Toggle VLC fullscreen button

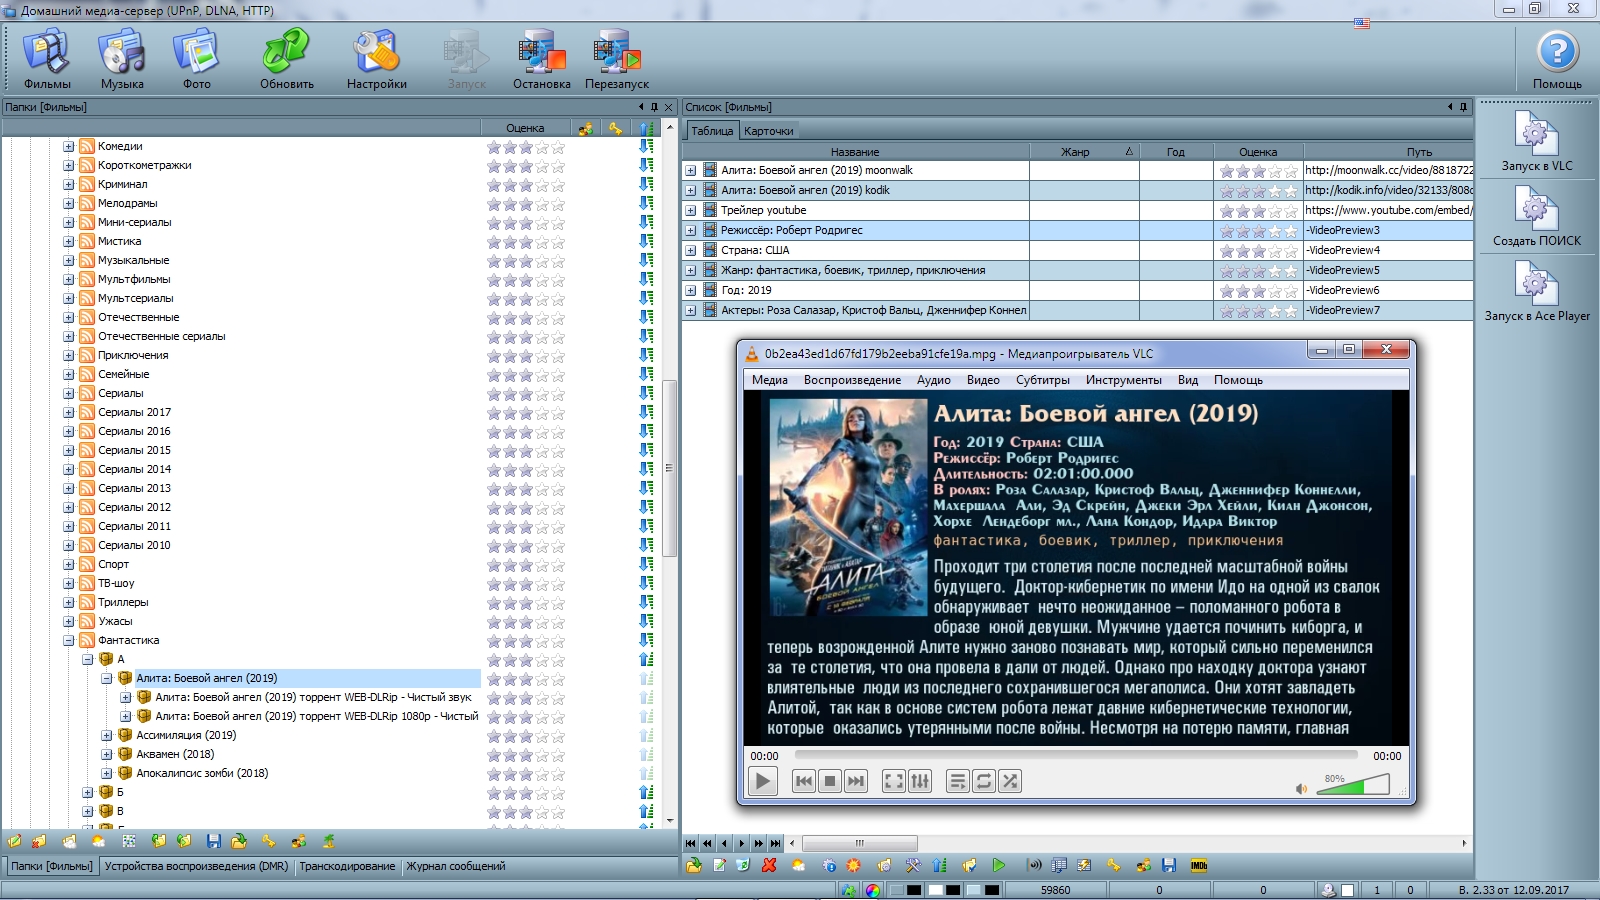[x=894, y=782]
